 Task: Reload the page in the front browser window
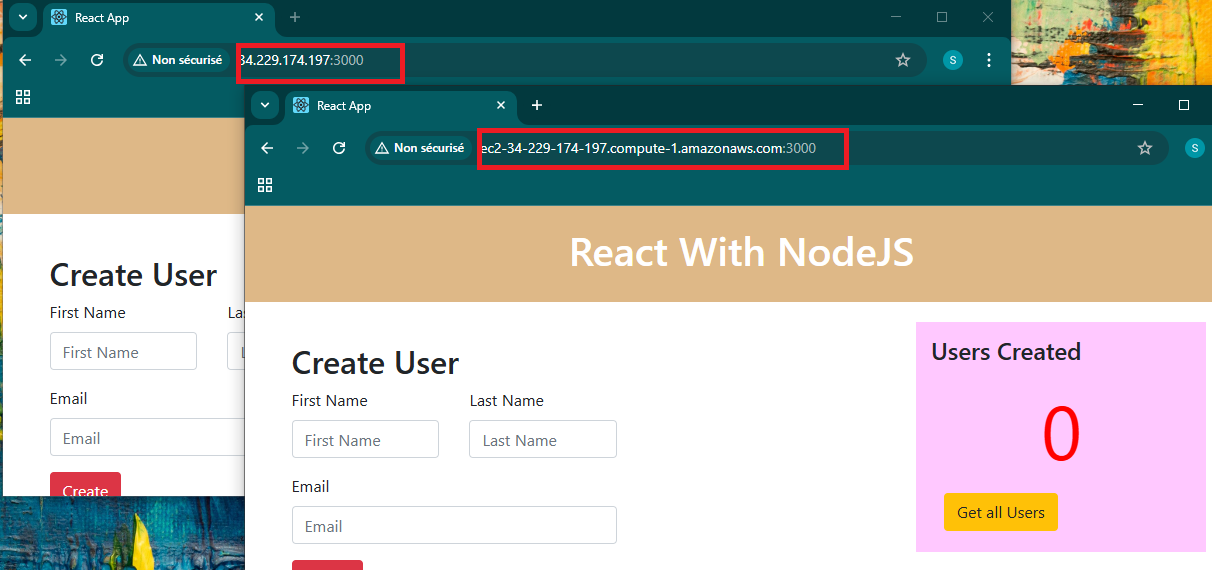[339, 148]
